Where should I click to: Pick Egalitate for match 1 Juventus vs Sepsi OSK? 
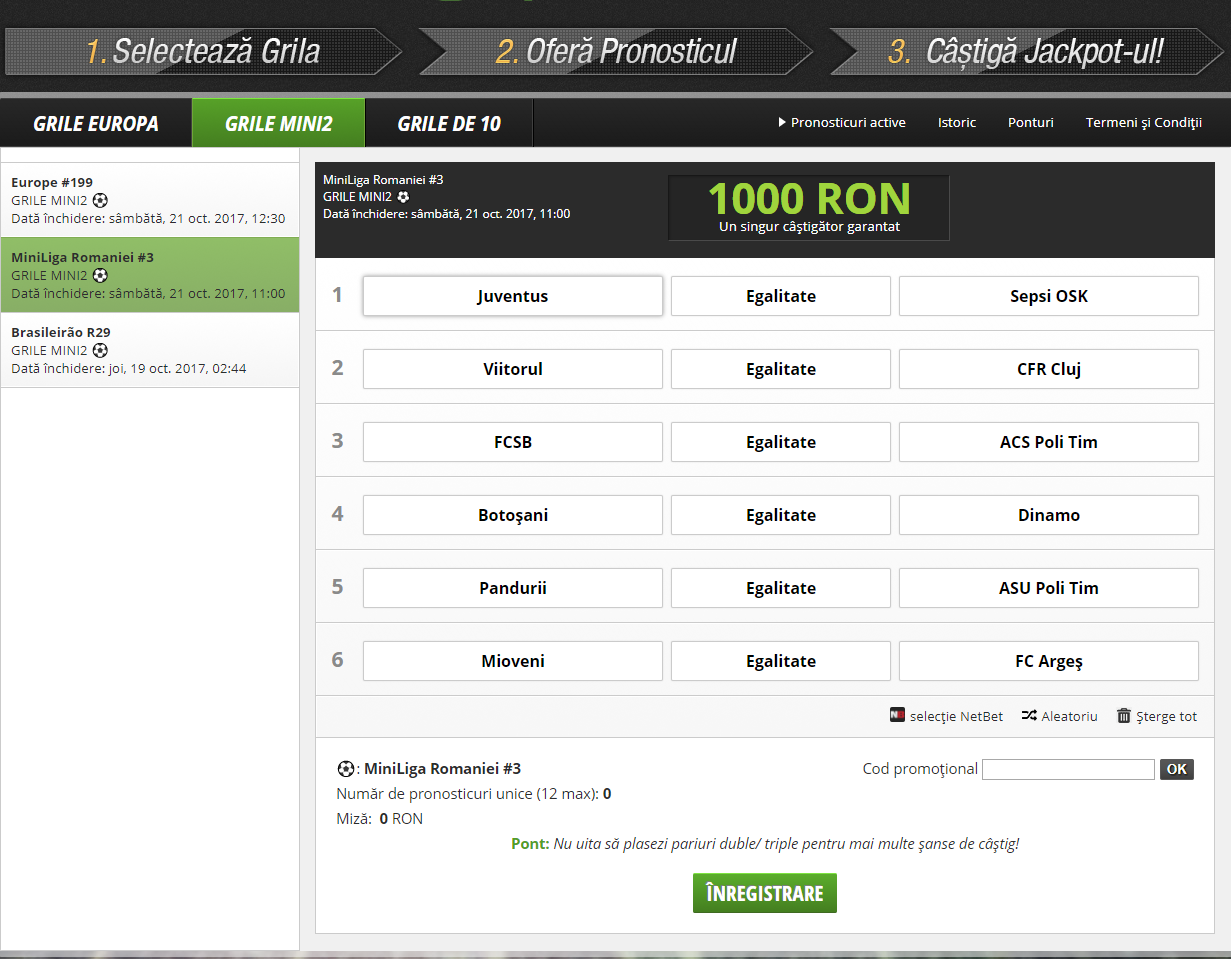[781, 296]
